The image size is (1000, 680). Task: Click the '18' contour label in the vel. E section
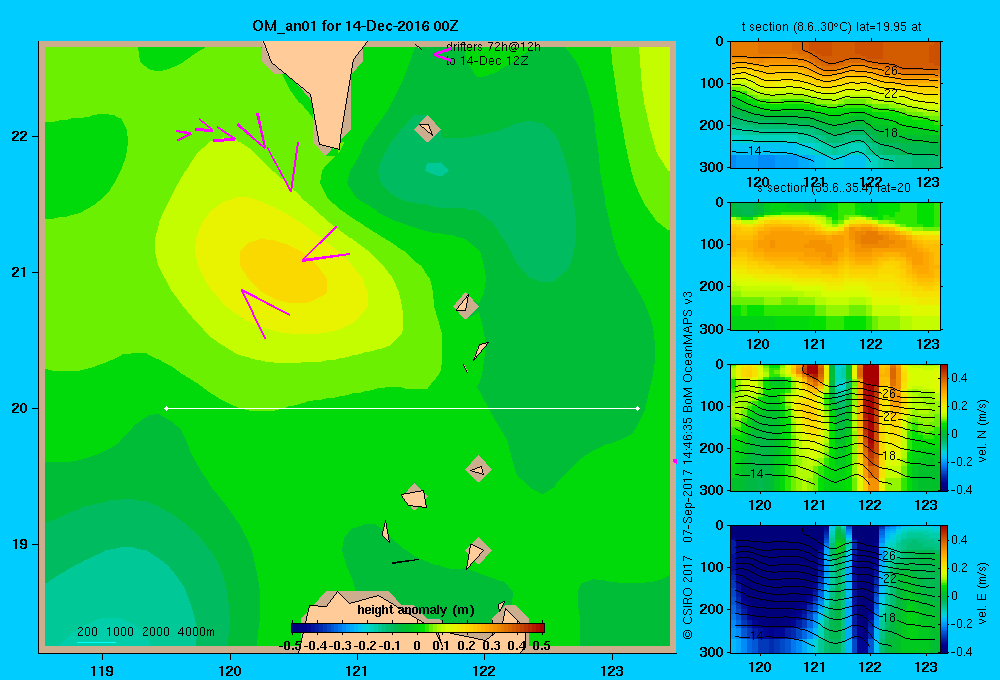coord(889,617)
